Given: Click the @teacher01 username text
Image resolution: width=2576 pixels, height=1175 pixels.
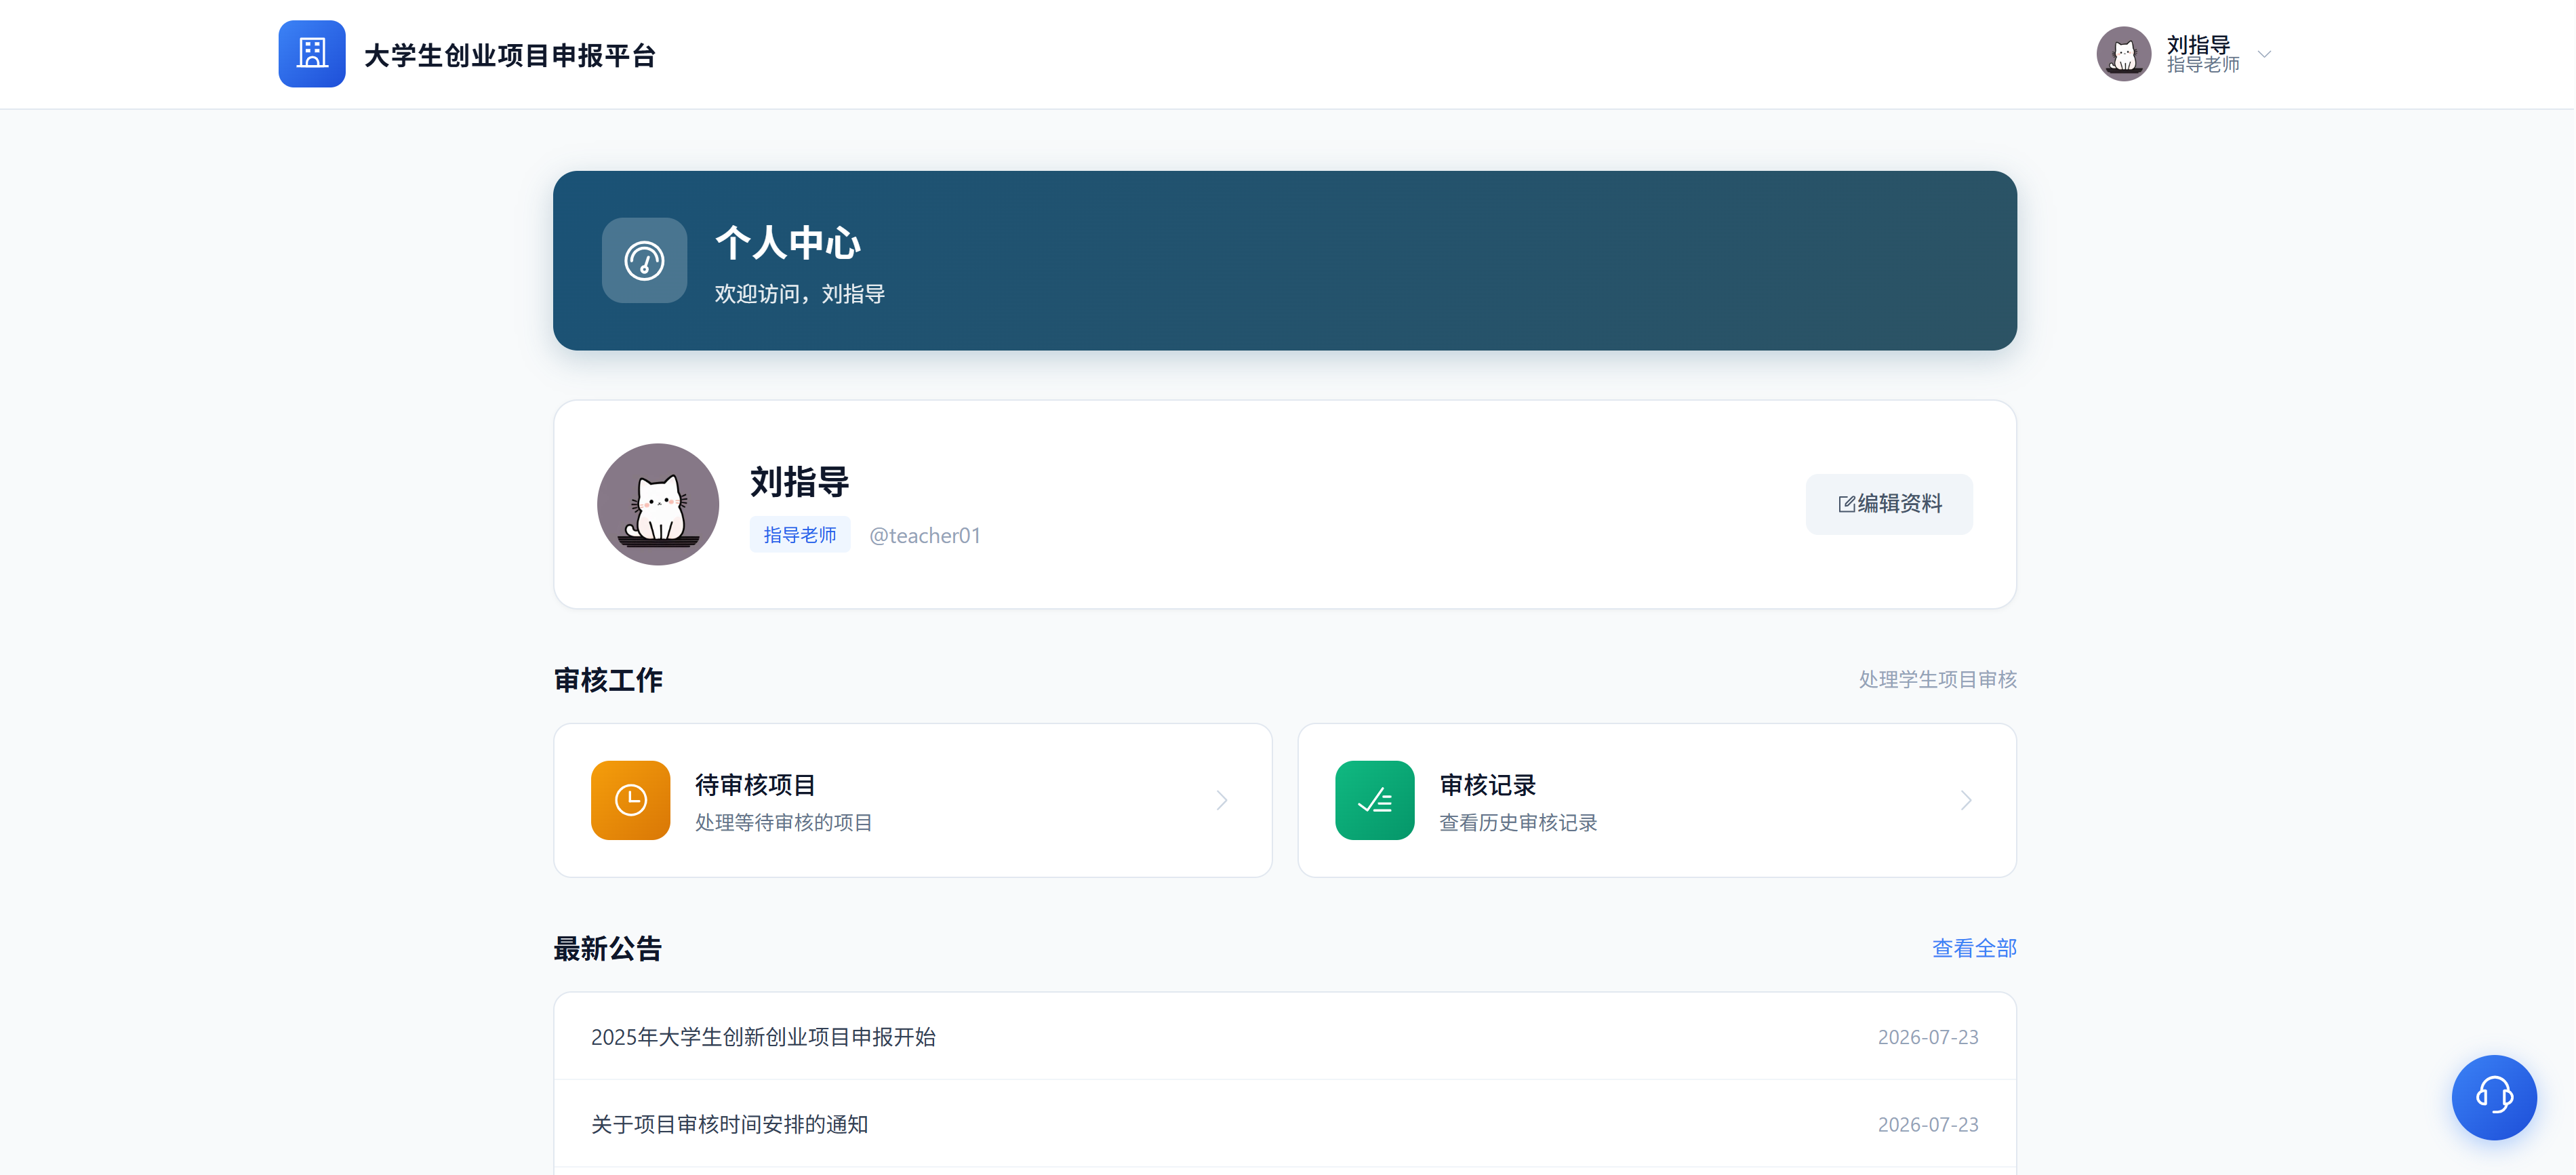Looking at the screenshot, I should pyautogui.click(x=925, y=536).
